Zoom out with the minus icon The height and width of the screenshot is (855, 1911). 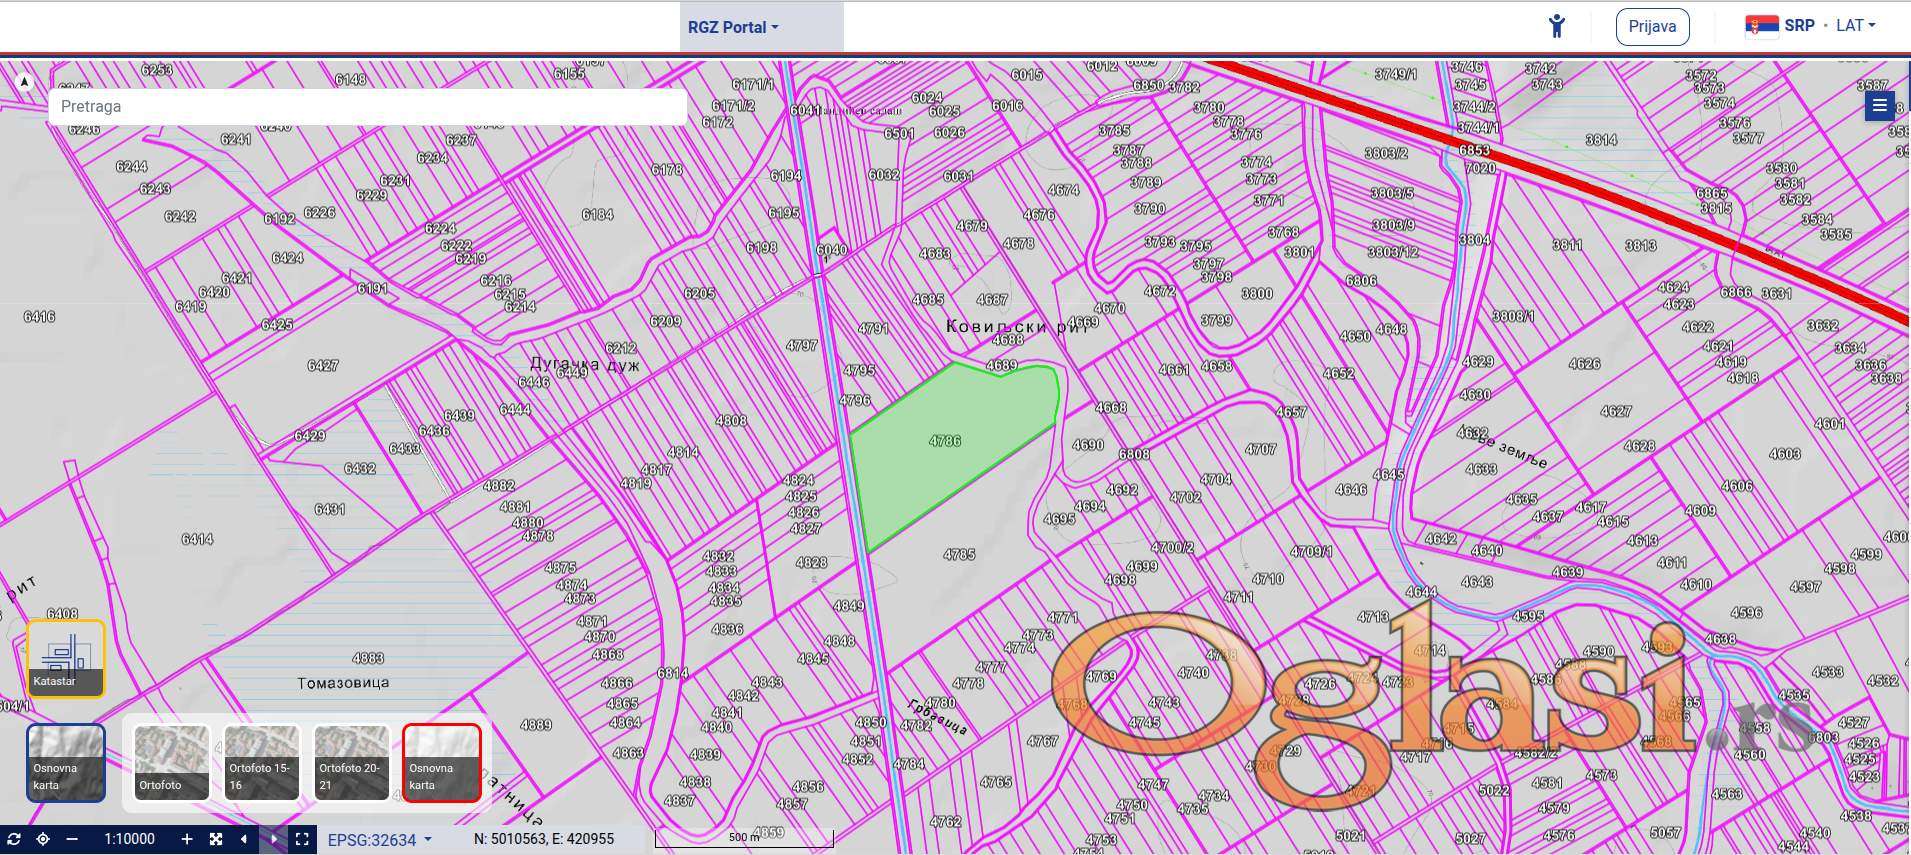(72, 839)
